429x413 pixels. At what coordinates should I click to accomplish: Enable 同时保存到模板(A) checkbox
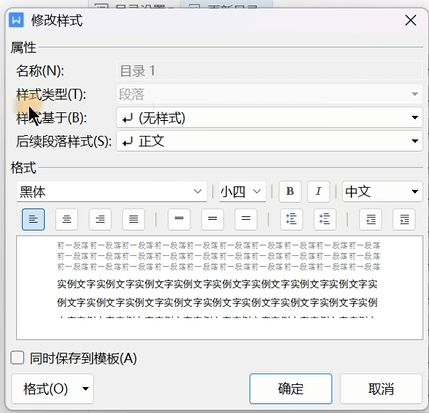17,358
